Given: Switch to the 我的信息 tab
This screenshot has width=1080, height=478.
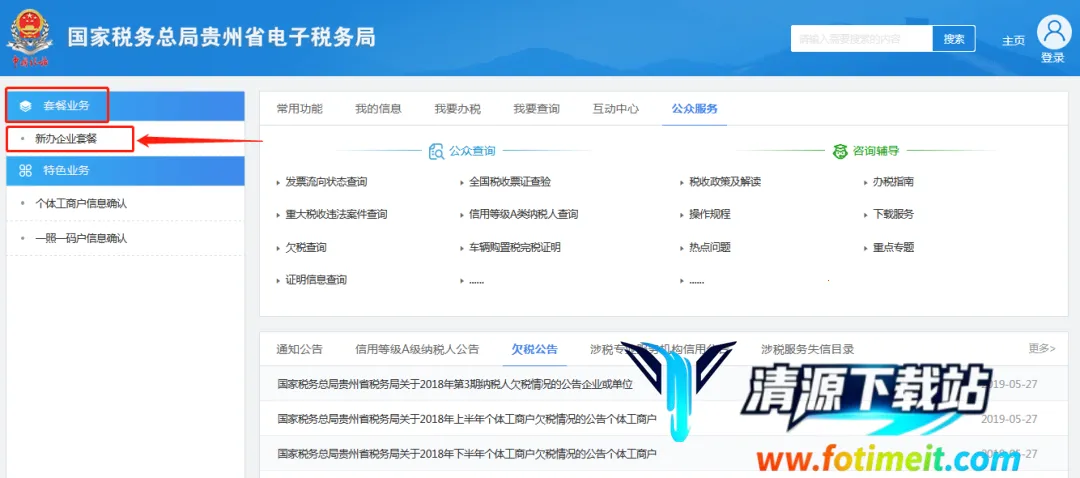Looking at the screenshot, I should pyautogui.click(x=378, y=109).
